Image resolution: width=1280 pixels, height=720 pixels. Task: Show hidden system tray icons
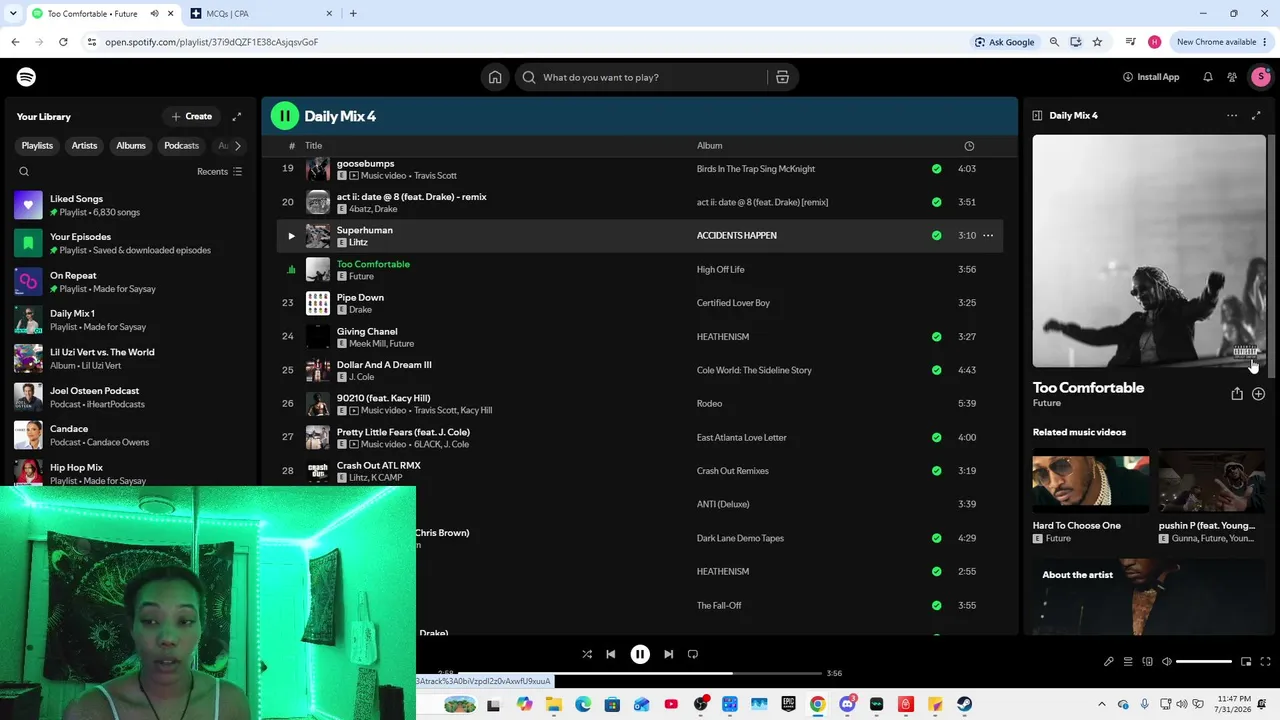tap(1102, 704)
